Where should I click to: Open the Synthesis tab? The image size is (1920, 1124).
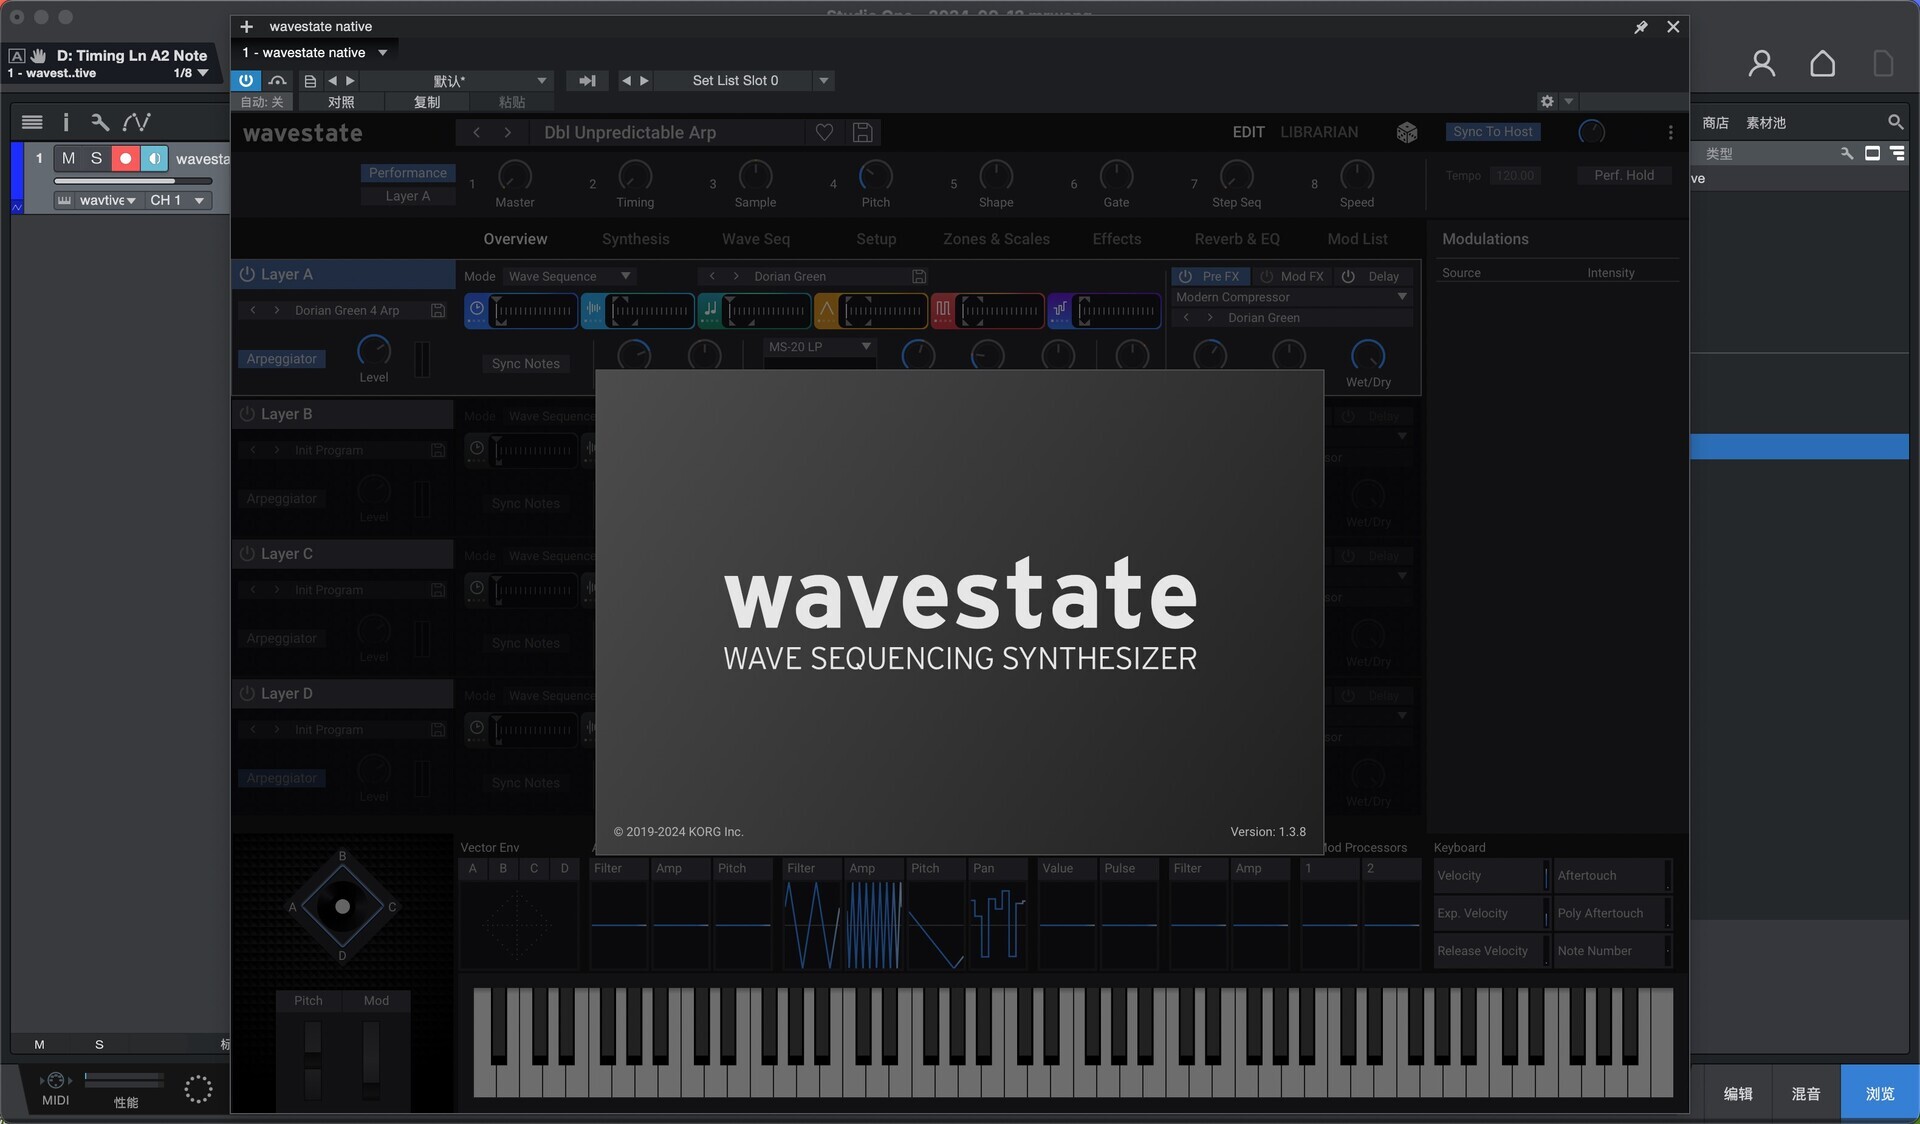(x=635, y=239)
